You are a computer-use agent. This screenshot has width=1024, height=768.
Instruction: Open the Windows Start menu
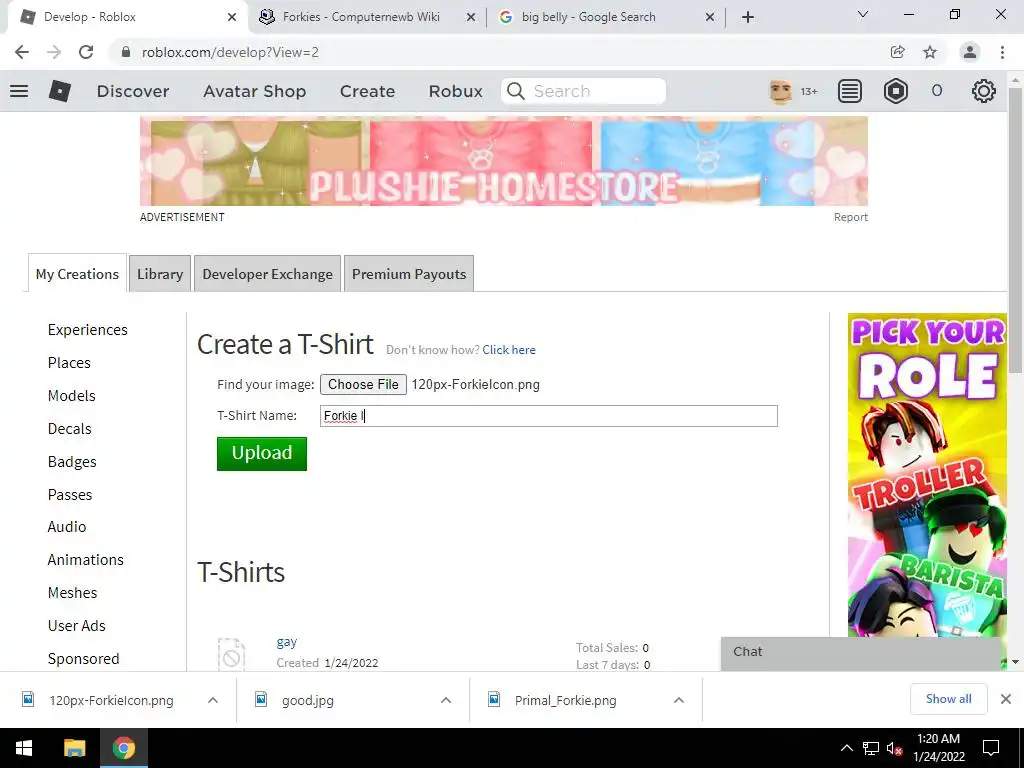[x=24, y=748]
